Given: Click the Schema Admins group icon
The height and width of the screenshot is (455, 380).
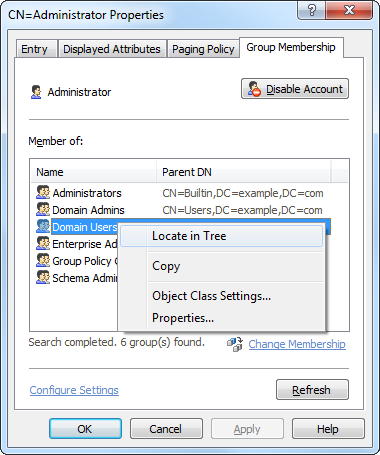Looking at the screenshot, I should pos(43,278).
